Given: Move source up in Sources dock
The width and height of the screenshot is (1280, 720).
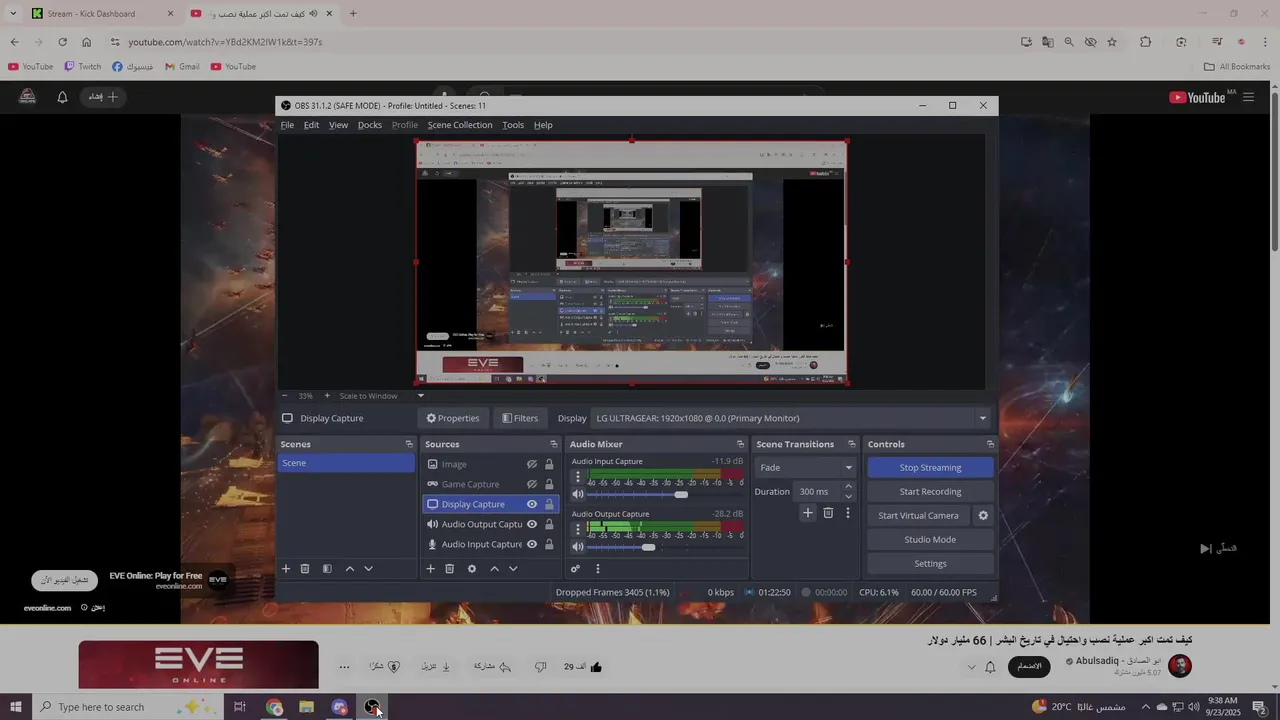Looking at the screenshot, I should point(494,569).
